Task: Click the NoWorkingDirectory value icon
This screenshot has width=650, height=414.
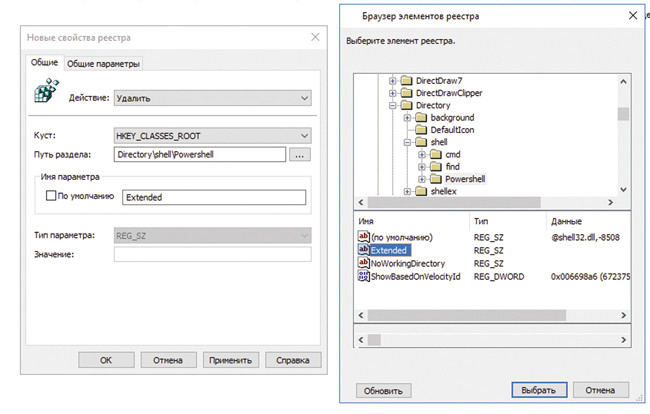Action: [x=363, y=262]
